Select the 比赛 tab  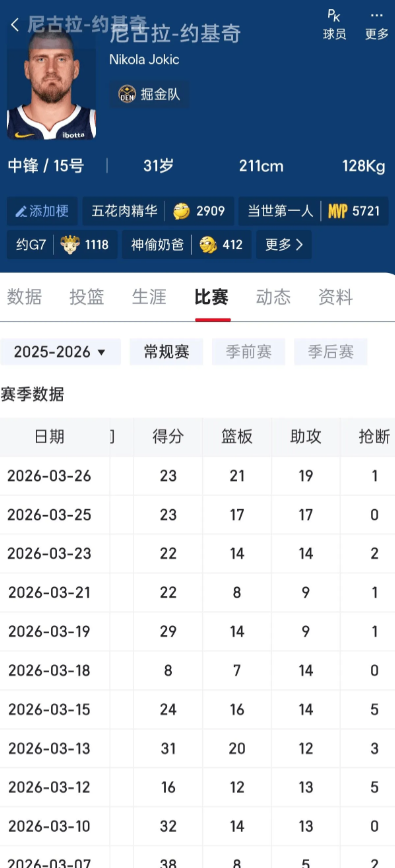click(212, 297)
